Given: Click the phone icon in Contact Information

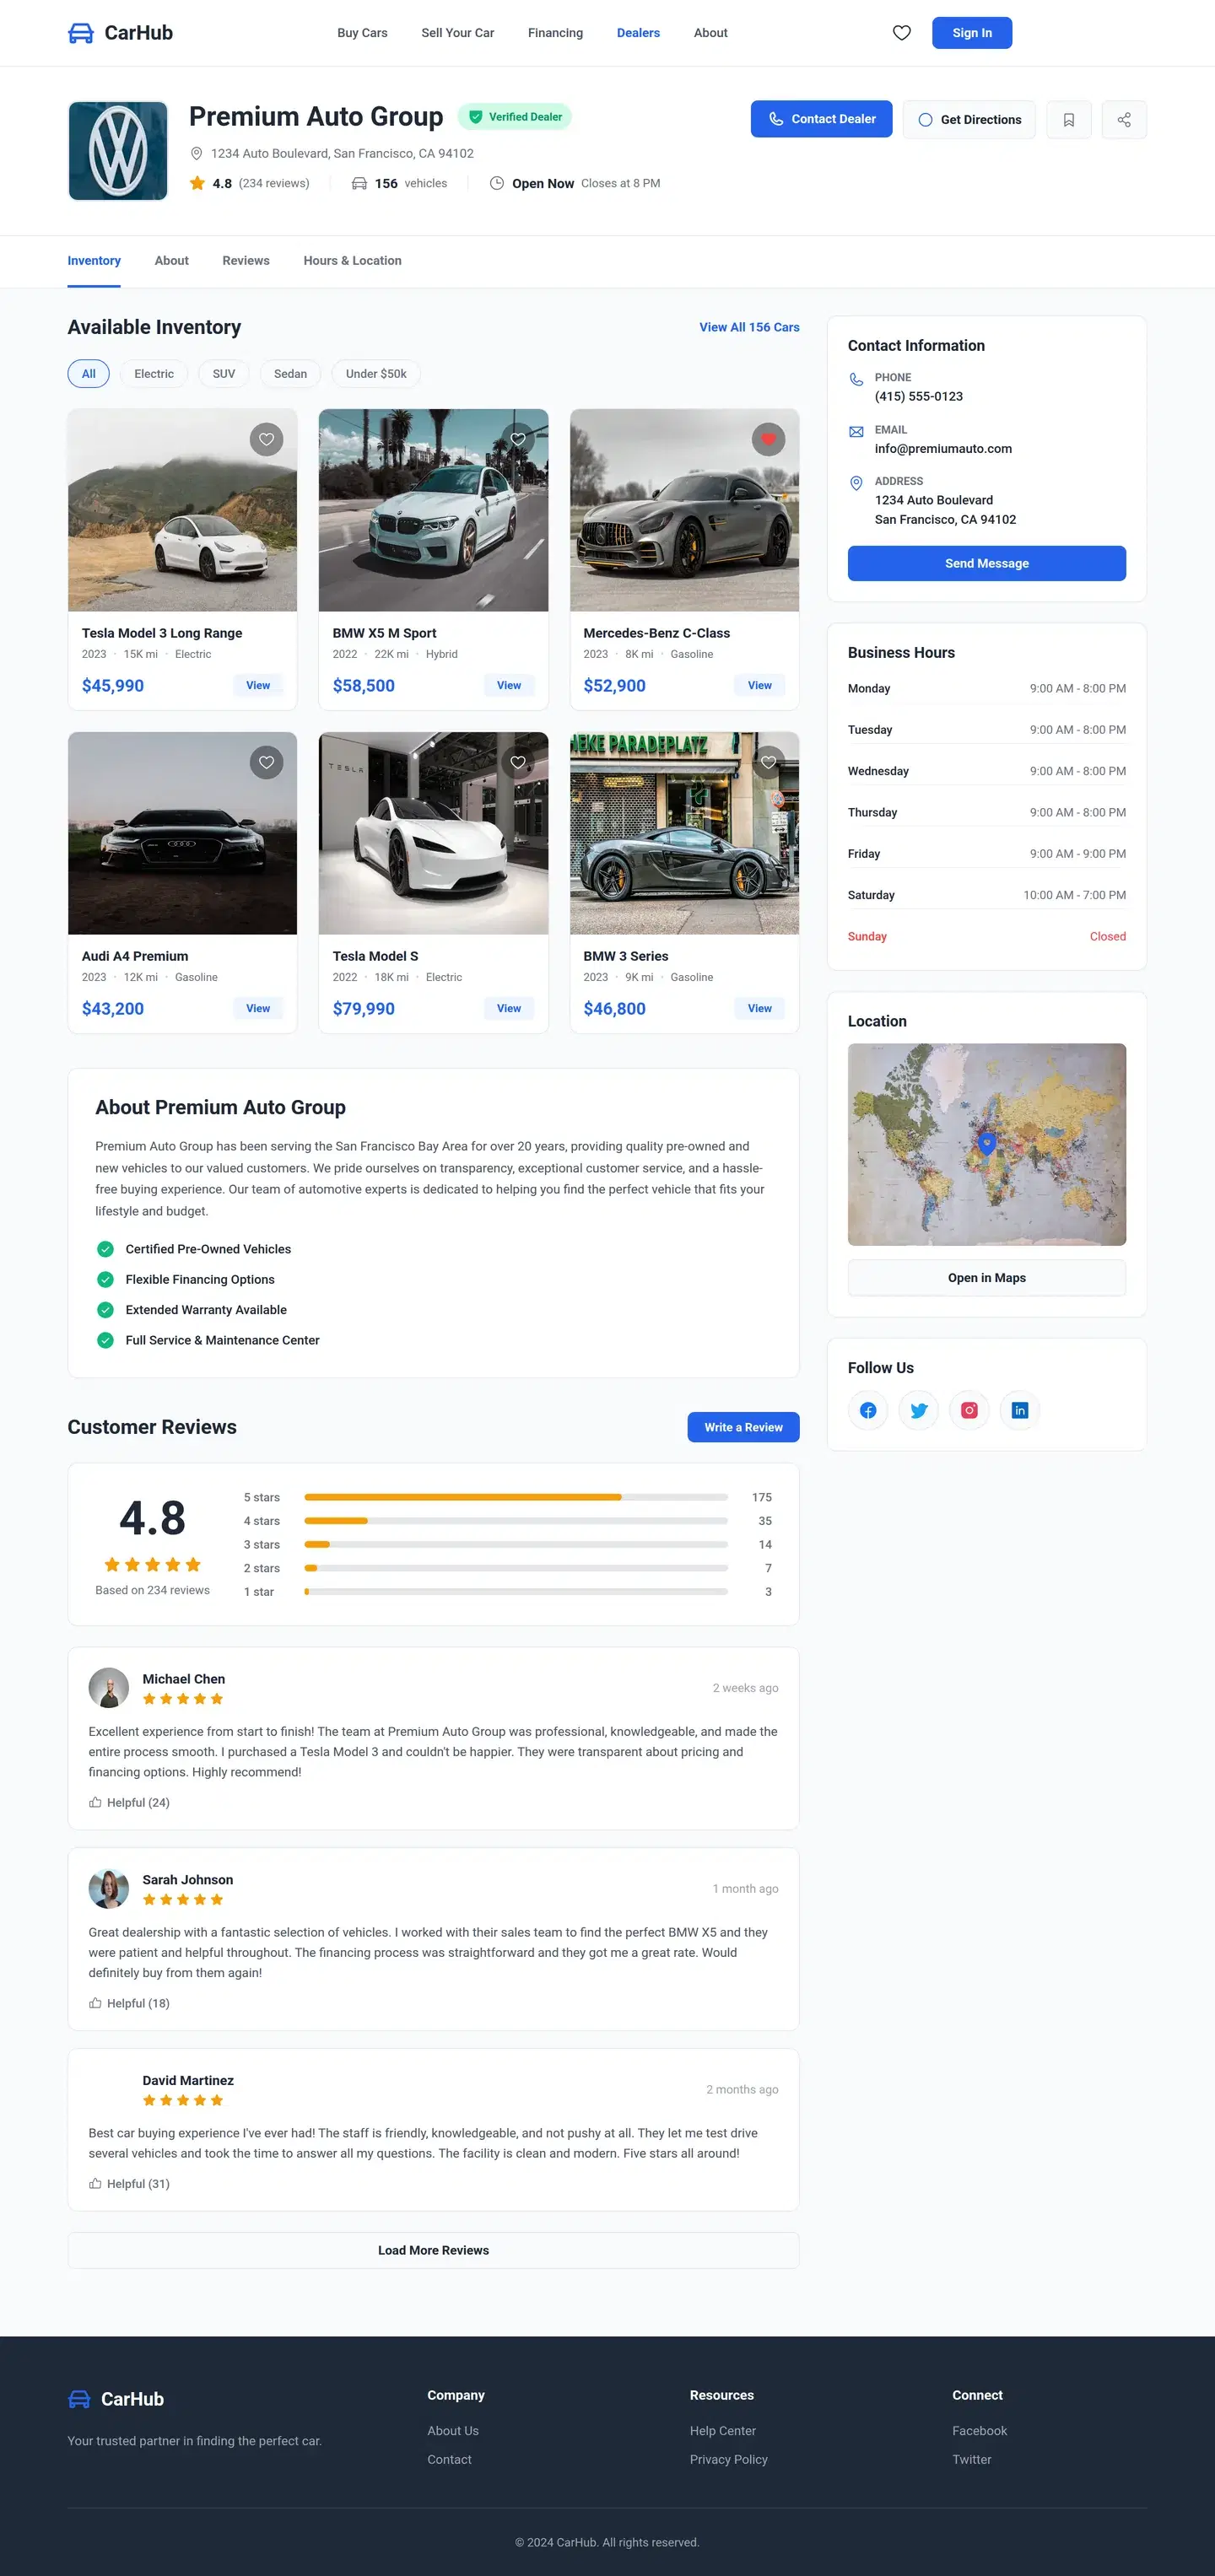Looking at the screenshot, I should tap(856, 380).
